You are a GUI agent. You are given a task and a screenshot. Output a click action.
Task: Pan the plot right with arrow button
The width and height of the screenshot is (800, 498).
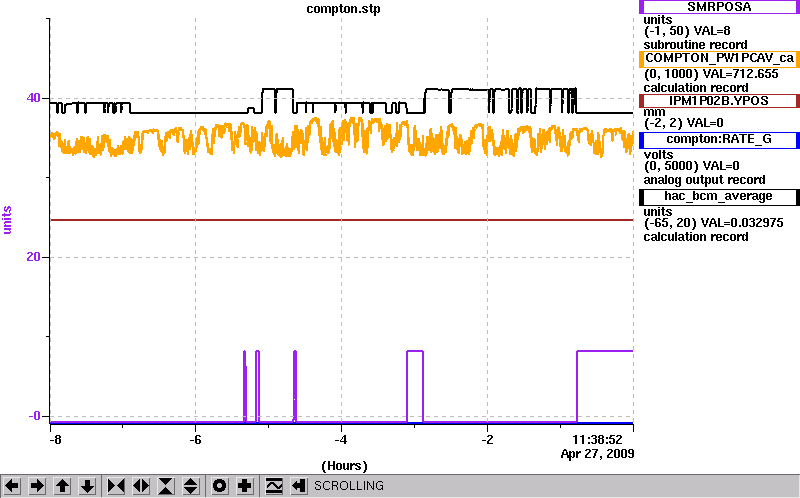point(37,486)
